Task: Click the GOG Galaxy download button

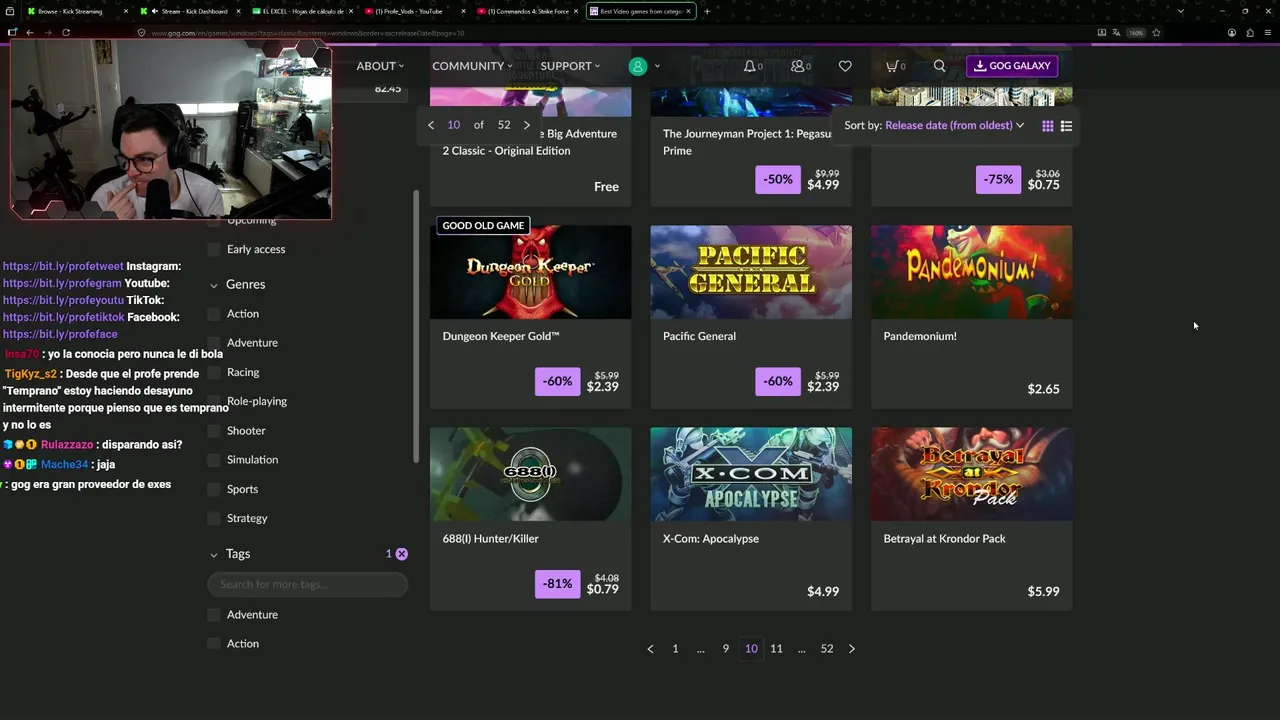Action: [x=1012, y=66]
